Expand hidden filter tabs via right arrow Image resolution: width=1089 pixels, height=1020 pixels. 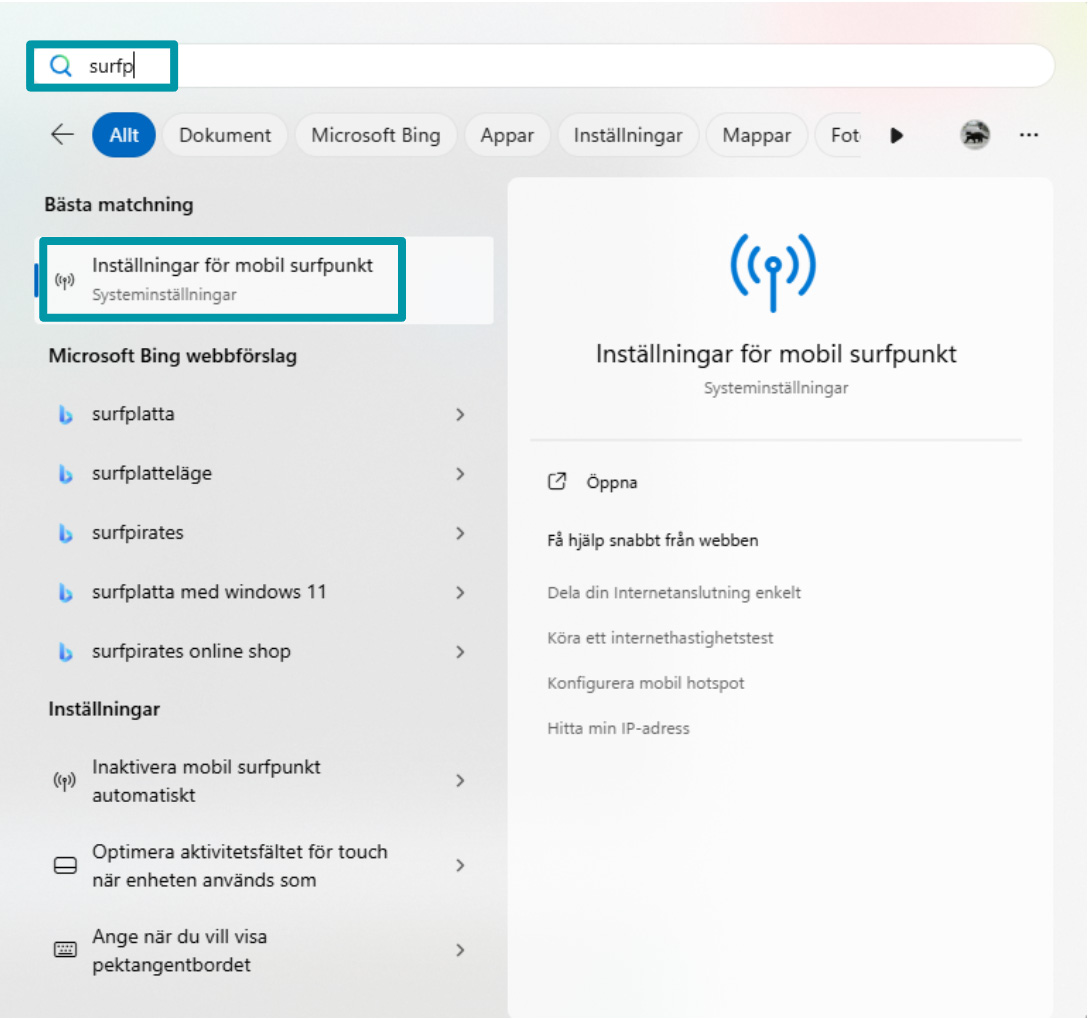tap(897, 135)
